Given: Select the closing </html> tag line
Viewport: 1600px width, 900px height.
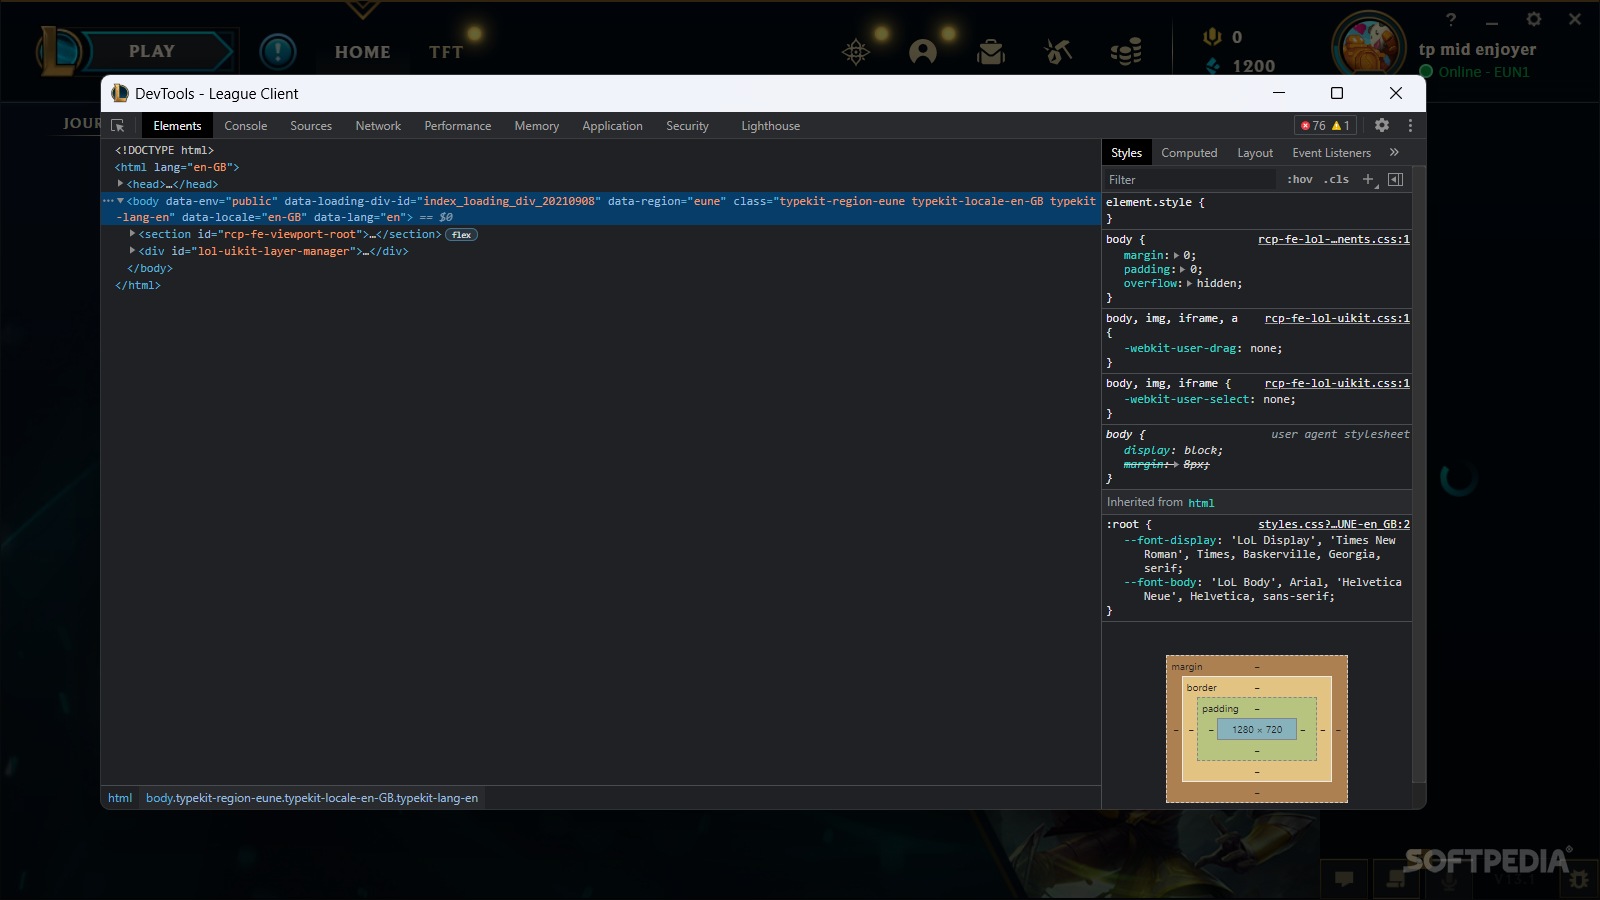Looking at the screenshot, I should click(138, 286).
